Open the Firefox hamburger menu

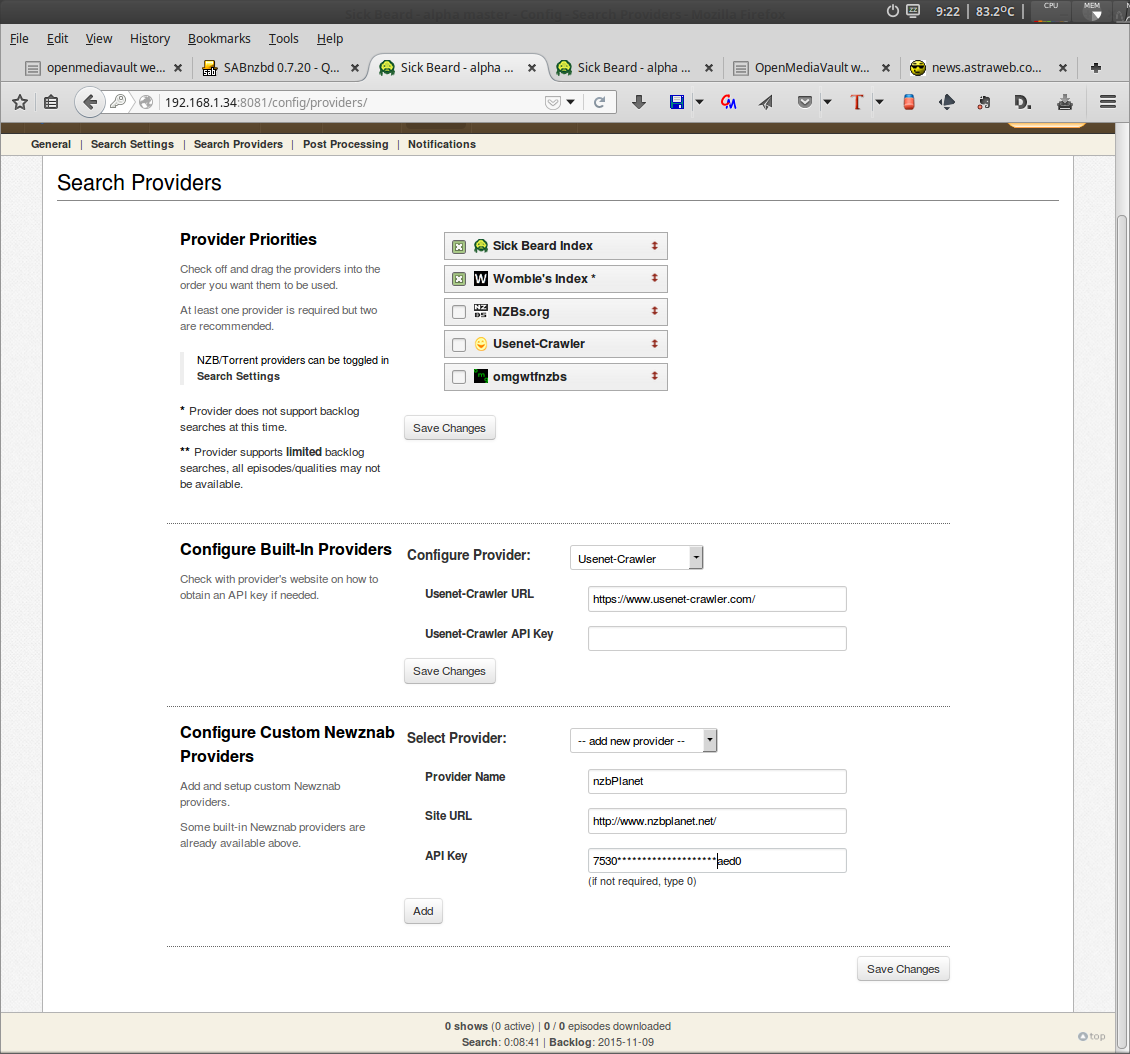(1107, 102)
